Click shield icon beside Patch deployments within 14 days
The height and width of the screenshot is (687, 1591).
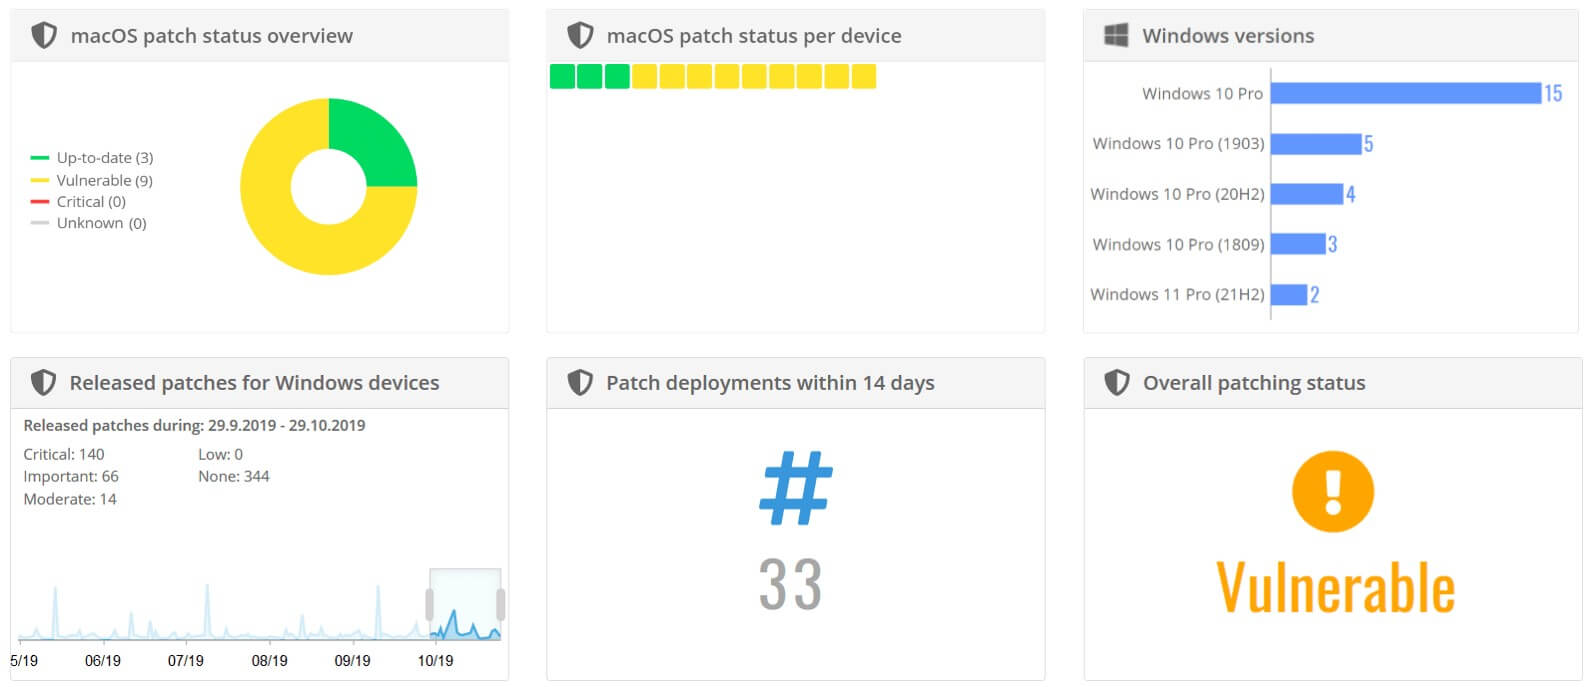pos(580,383)
